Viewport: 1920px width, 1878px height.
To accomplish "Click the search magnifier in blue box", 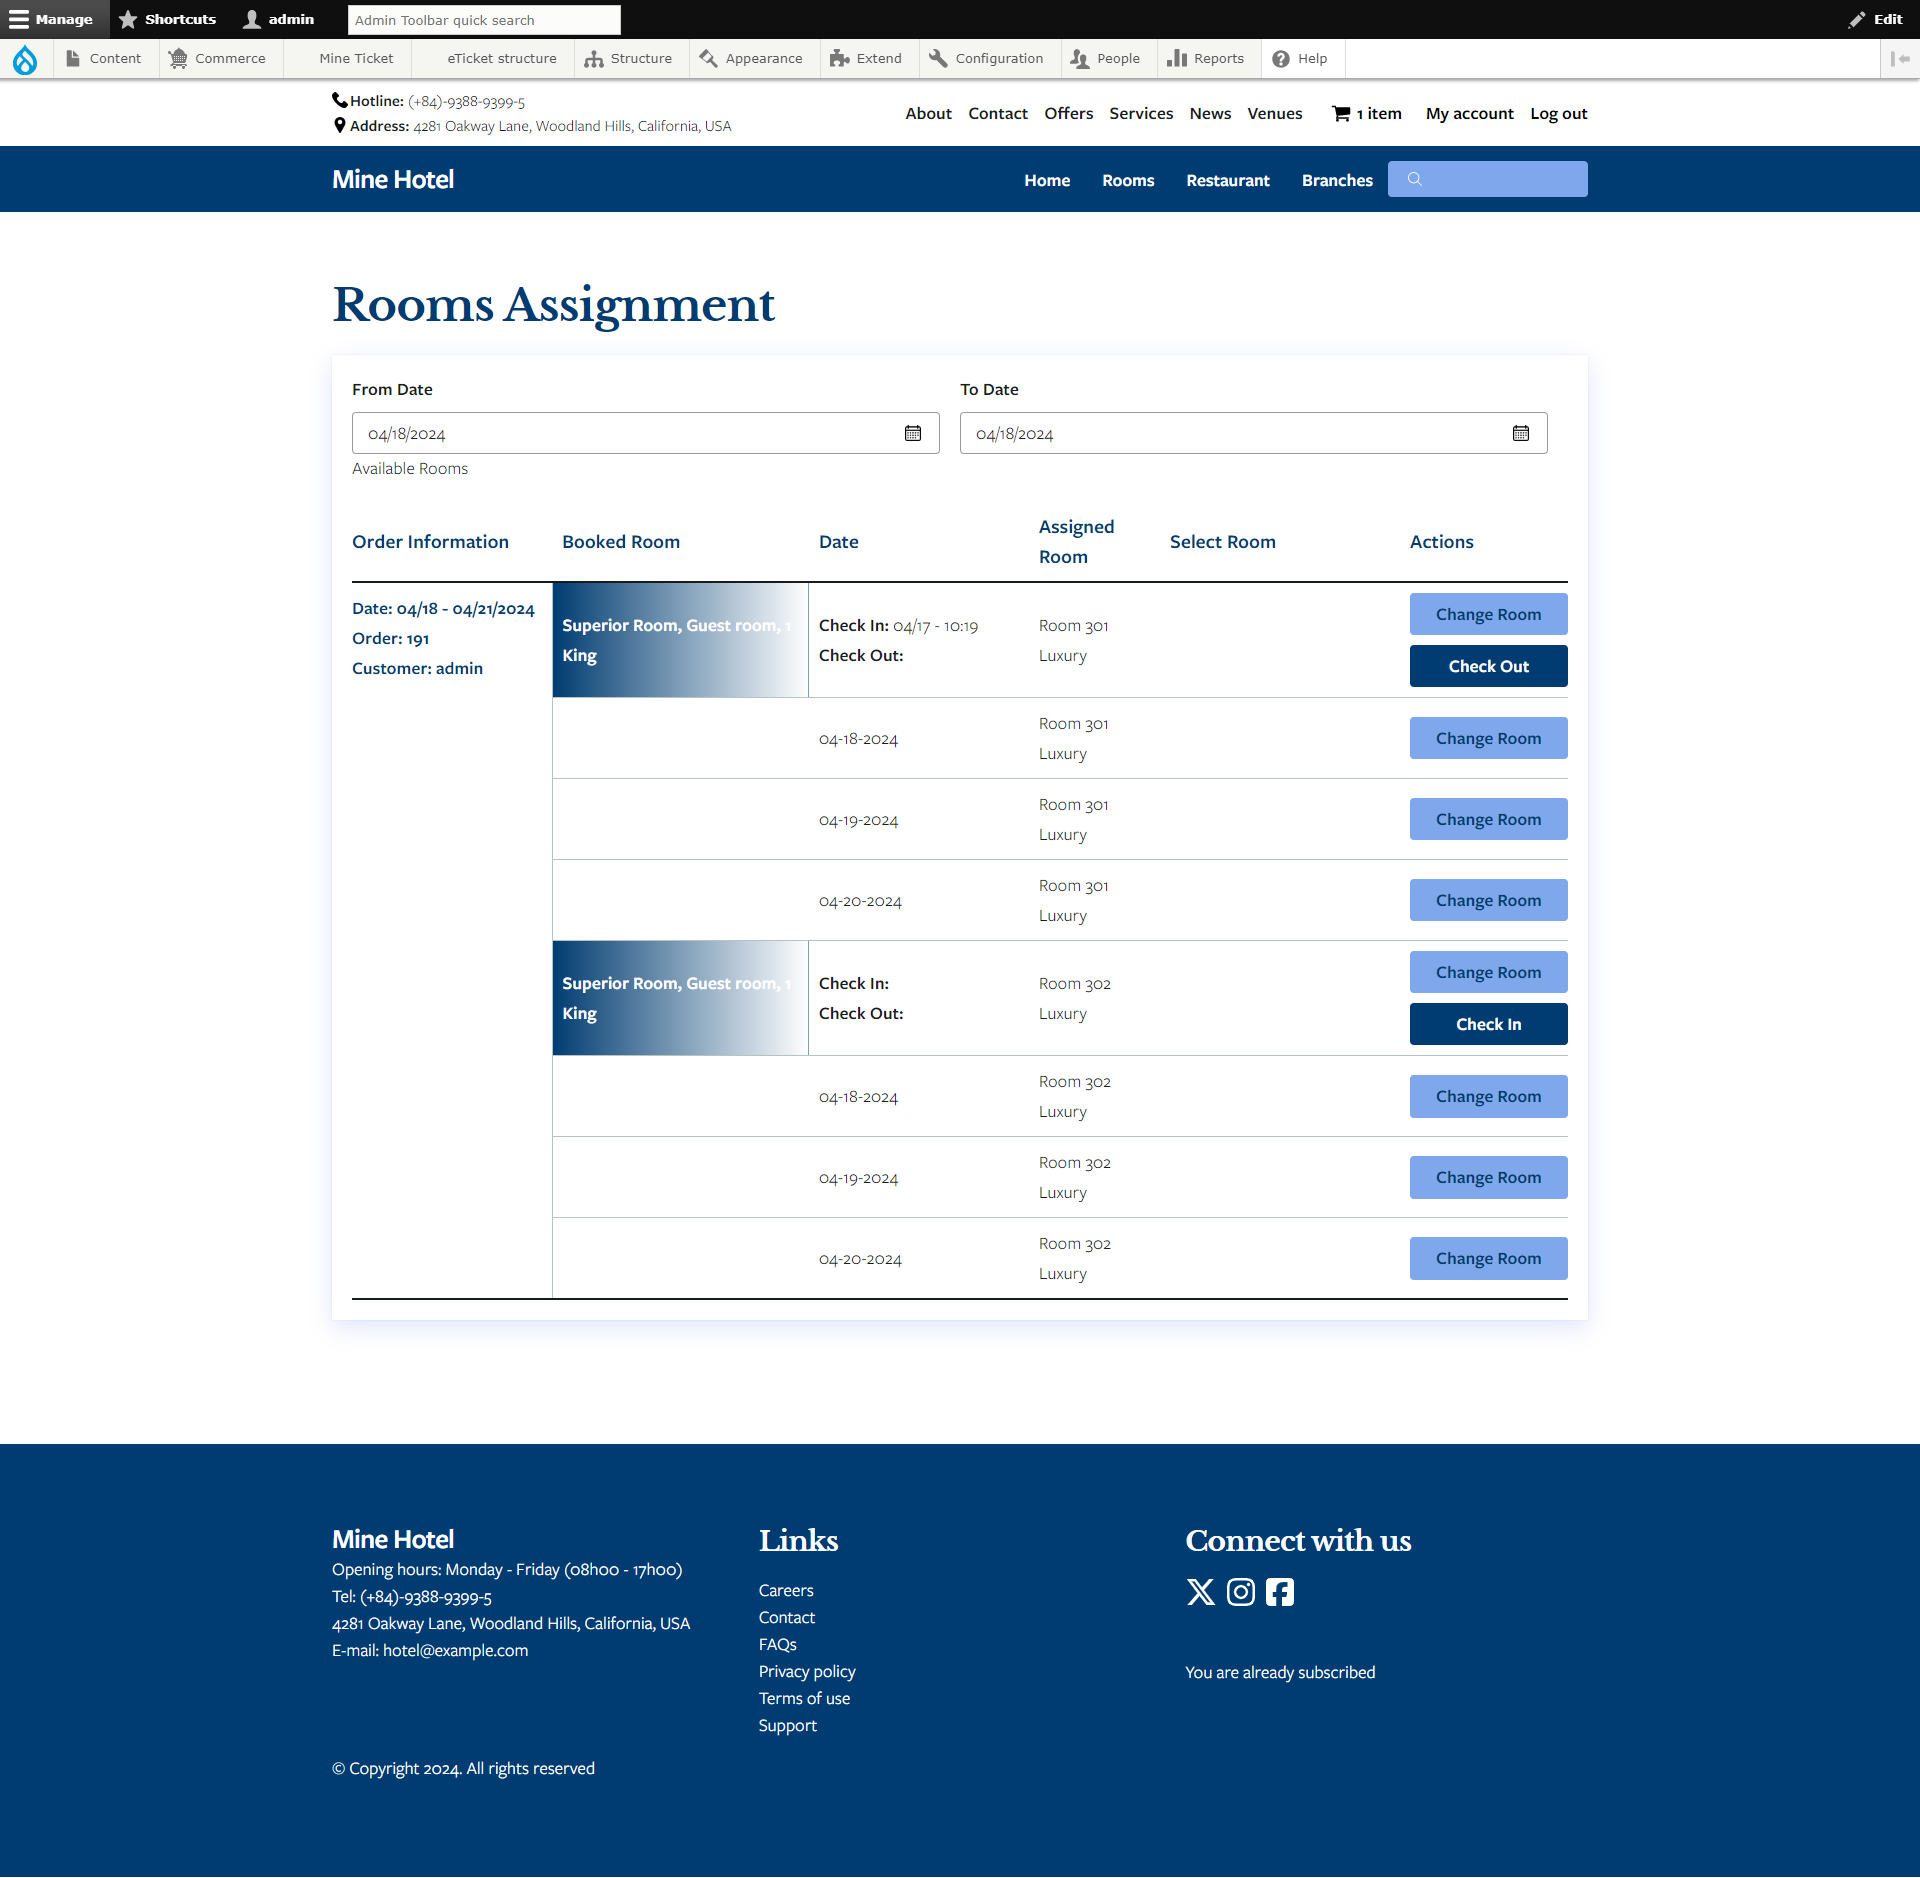I will [1414, 180].
